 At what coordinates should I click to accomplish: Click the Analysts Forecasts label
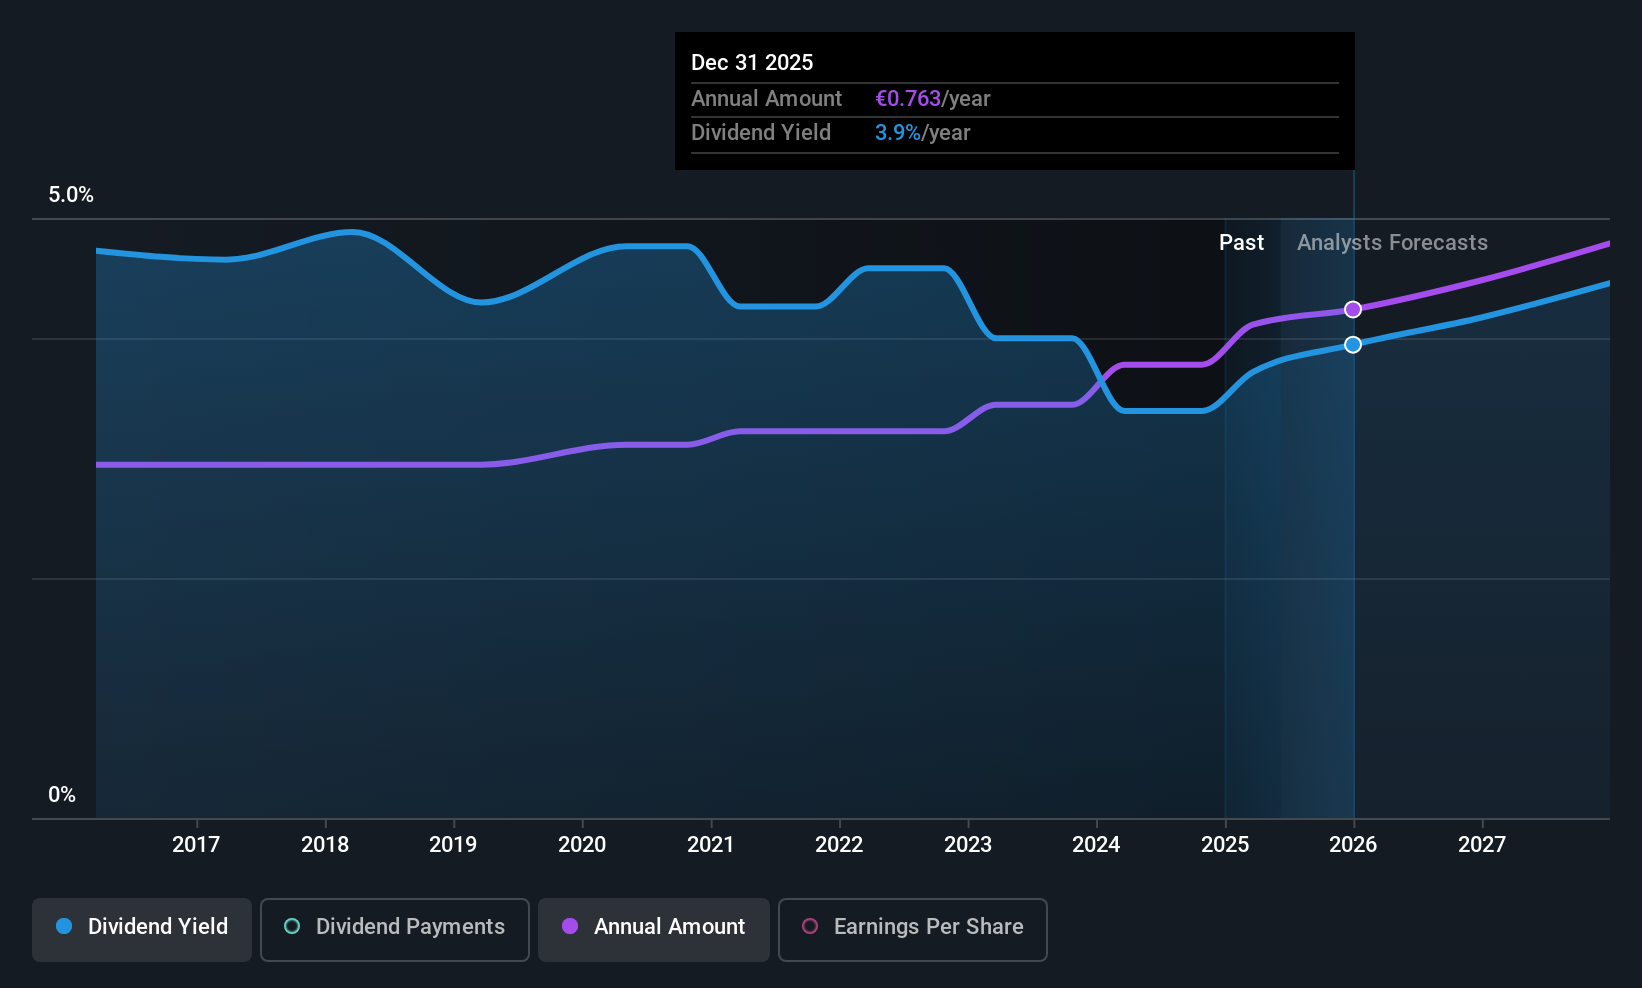point(1392,243)
